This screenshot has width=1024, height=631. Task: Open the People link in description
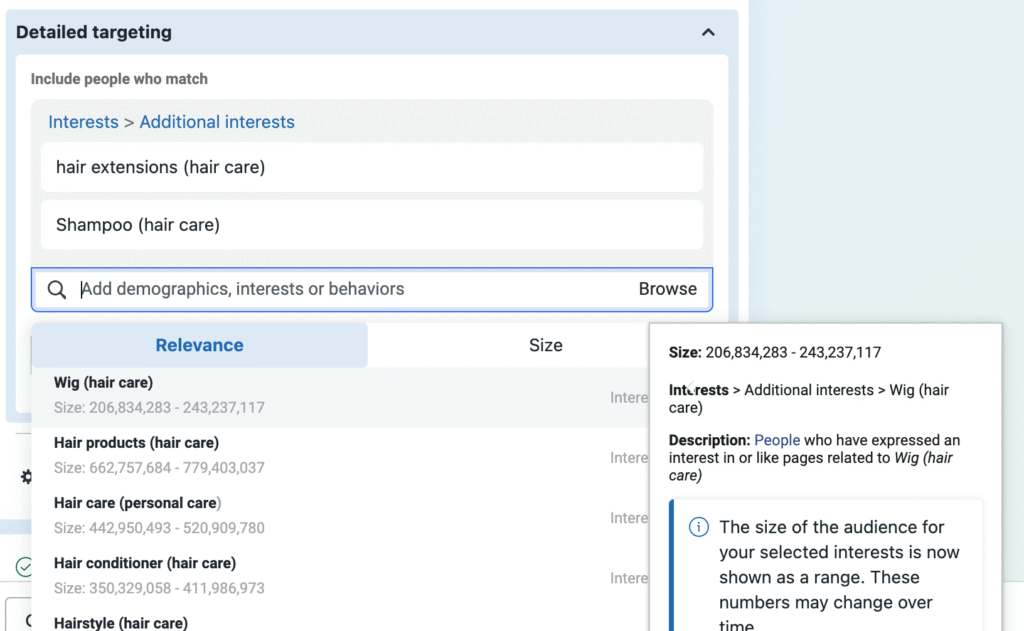(776, 440)
